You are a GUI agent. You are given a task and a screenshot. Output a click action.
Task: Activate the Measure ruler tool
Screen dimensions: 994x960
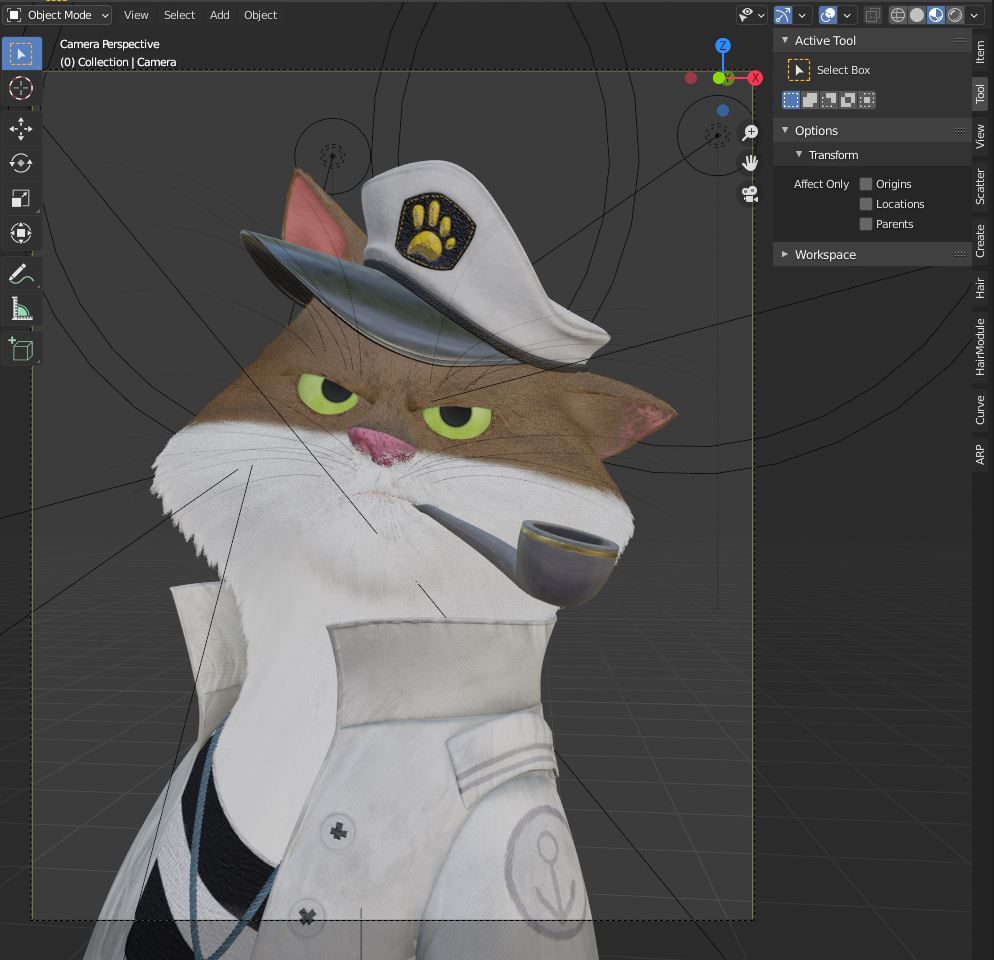click(20, 309)
